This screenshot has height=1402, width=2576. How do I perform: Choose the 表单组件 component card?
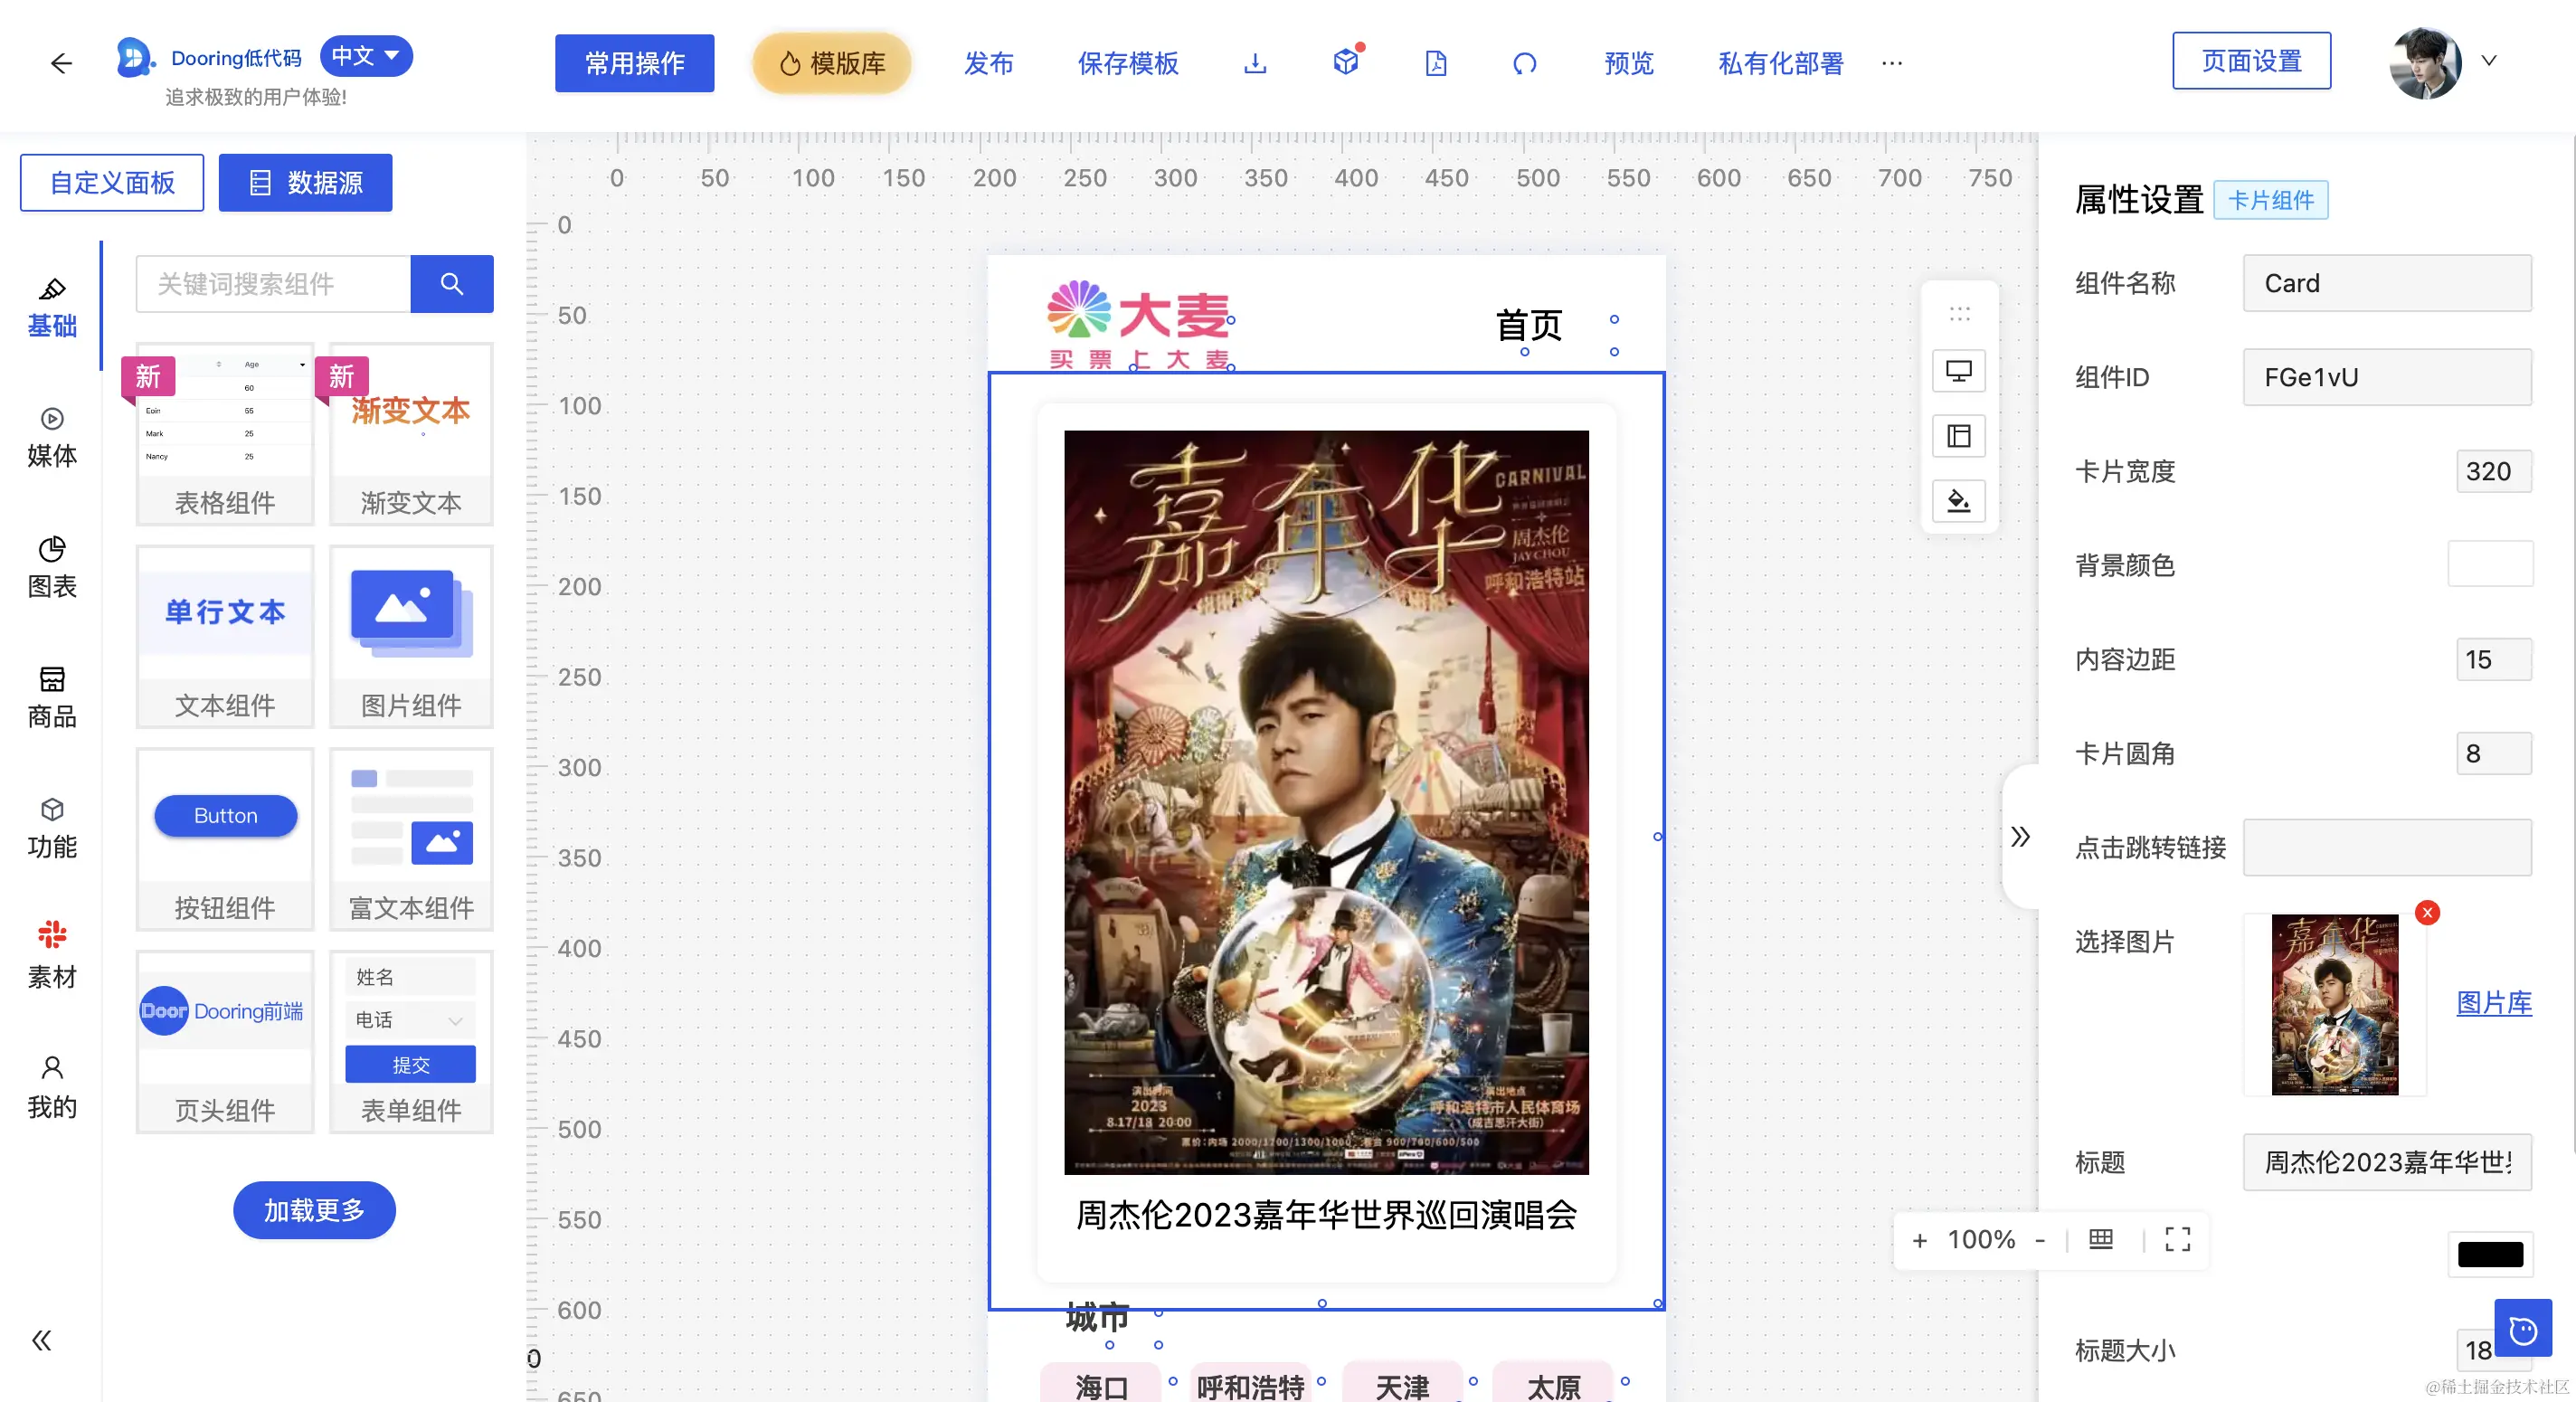pos(411,1042)
